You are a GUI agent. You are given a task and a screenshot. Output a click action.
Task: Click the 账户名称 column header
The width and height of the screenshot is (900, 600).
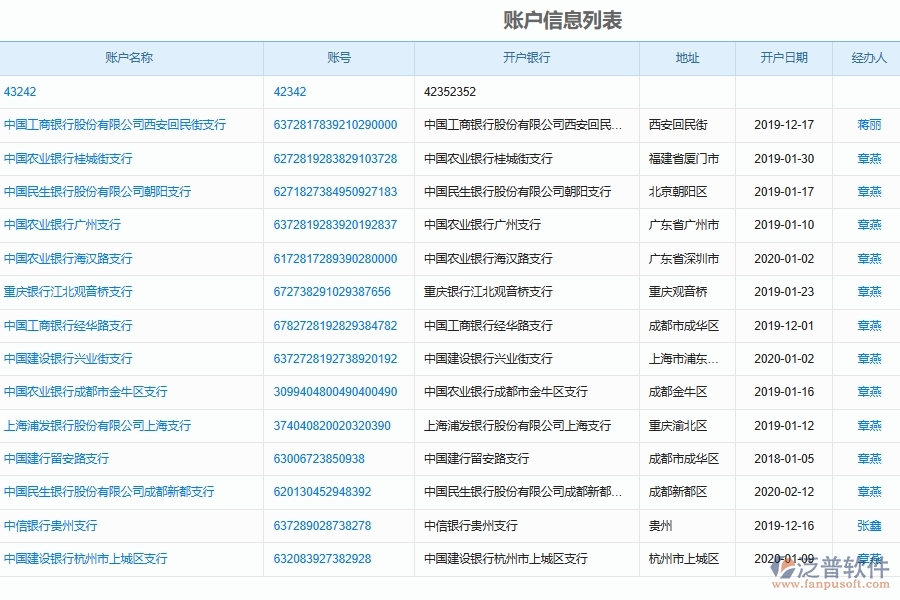[x=128, y=58]
